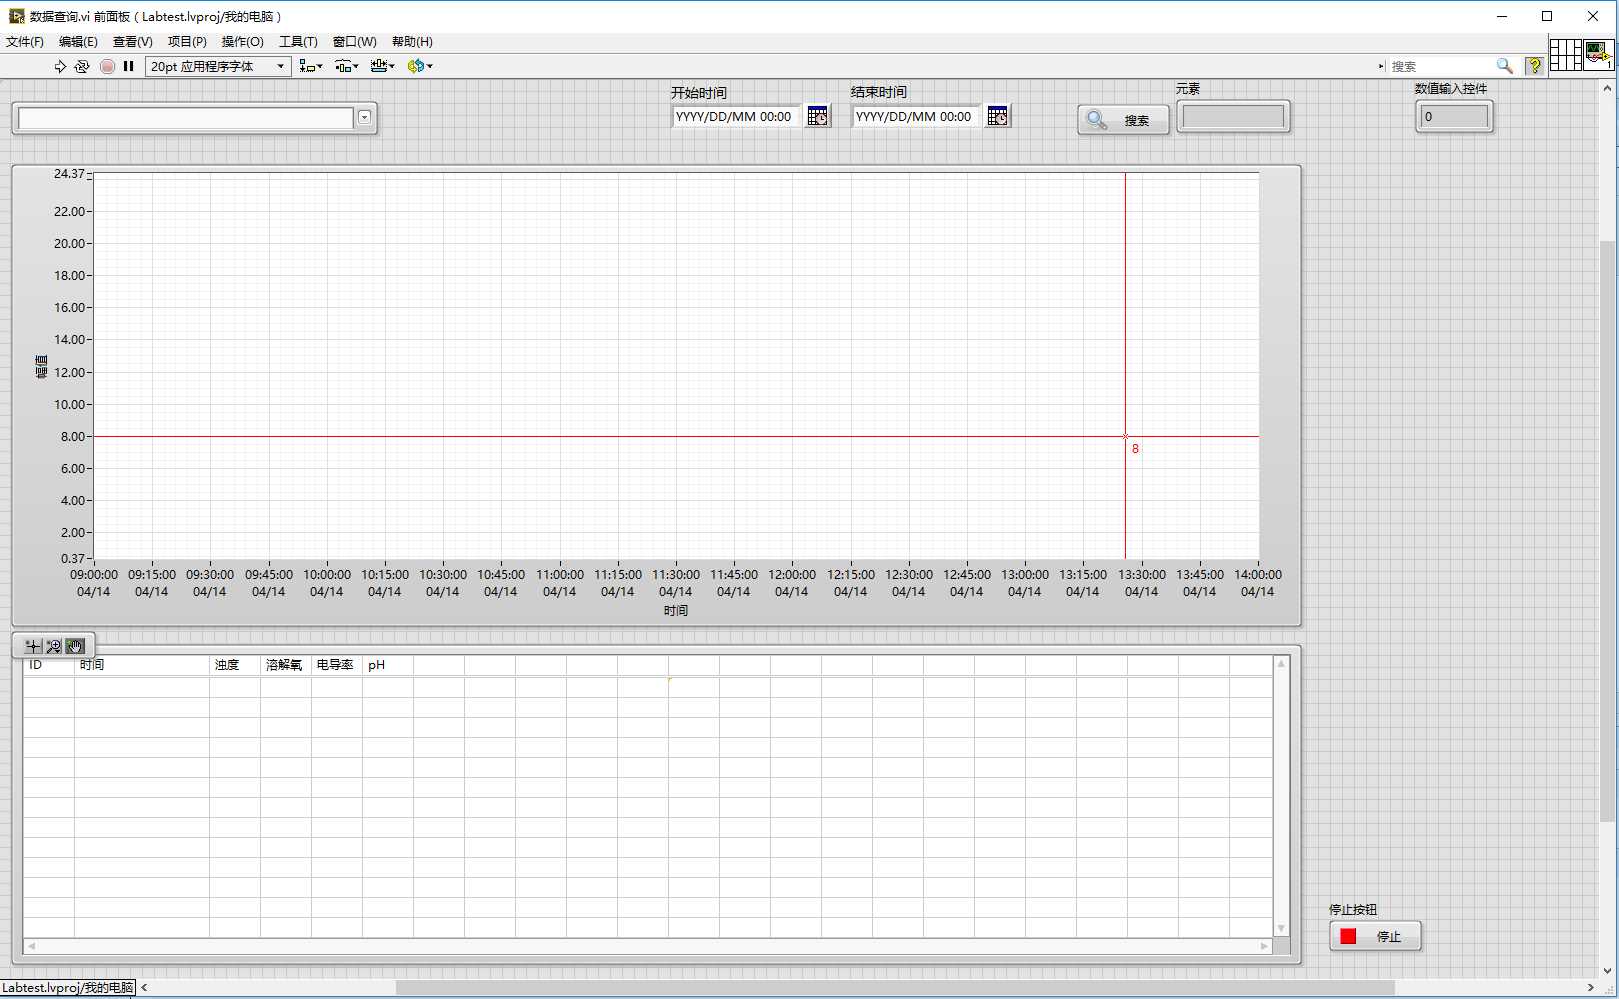Viewport: 1619px width, 999px height.
Task: Click the table horizontal scroll left arrow
Action: (x=32, y=946)
